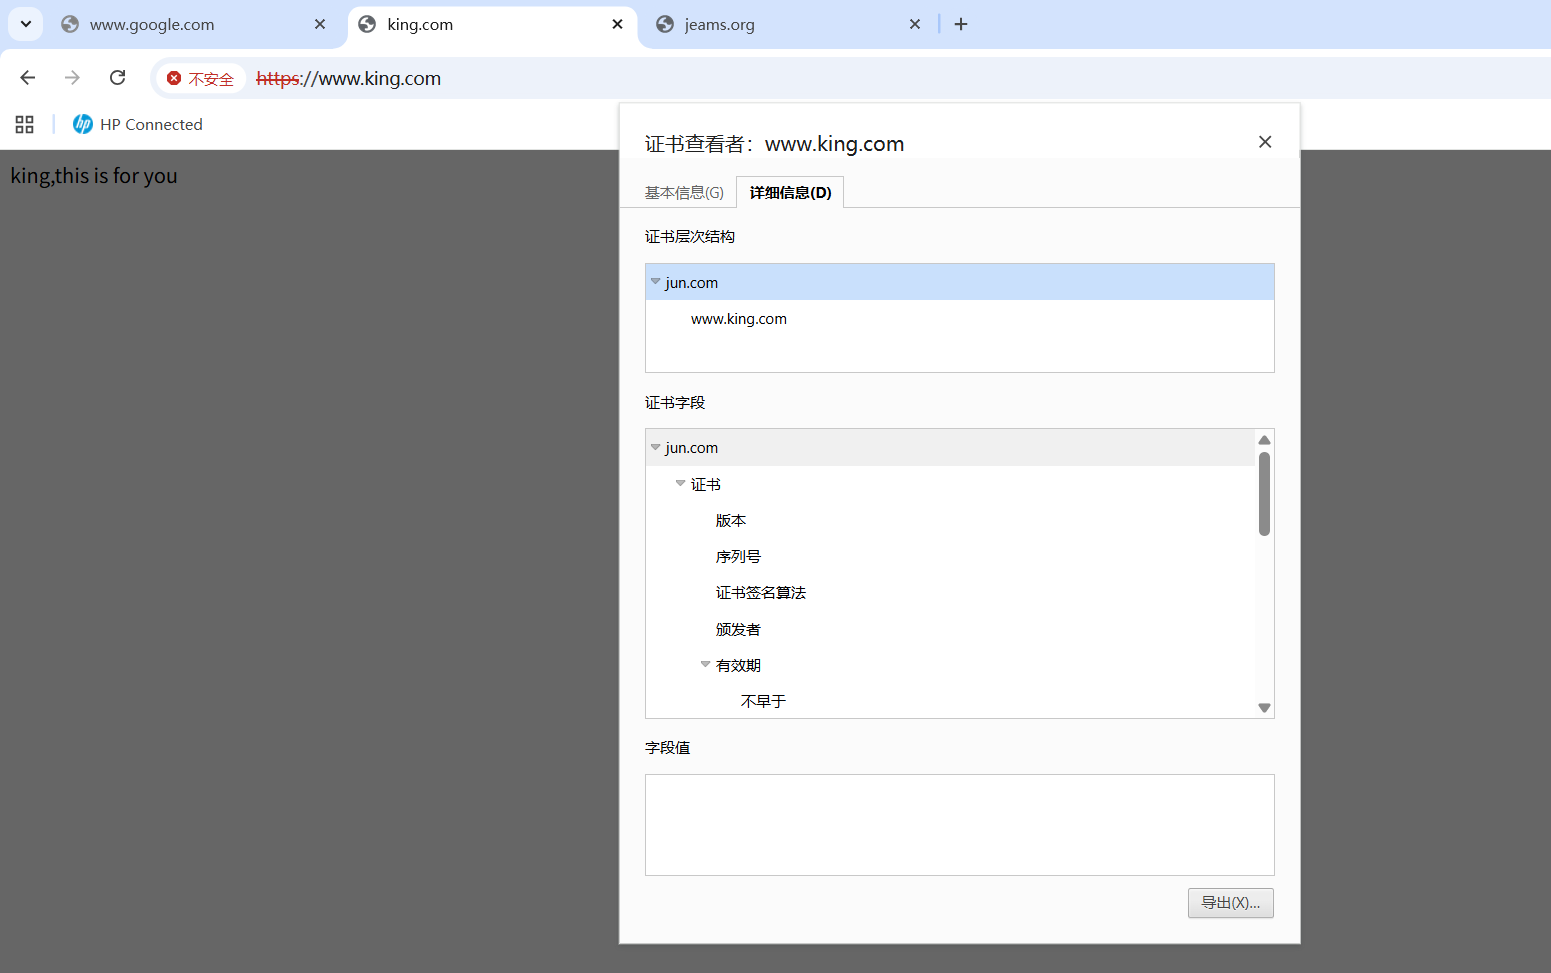Click the 导出(X)... export button
The height and width of the screenshot is (973, 1551).
(1230, 903)
